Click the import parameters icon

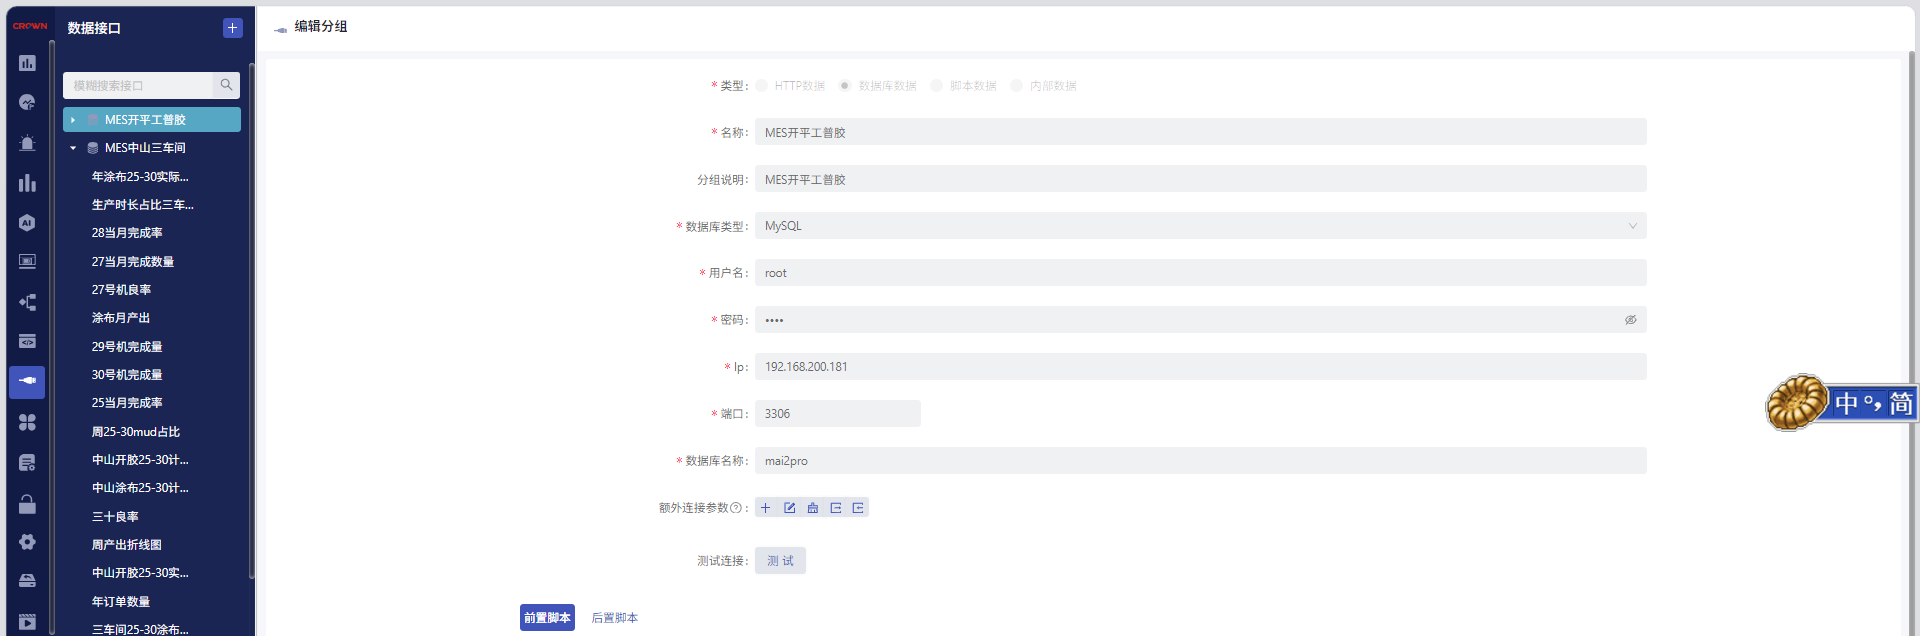[858, 508]
